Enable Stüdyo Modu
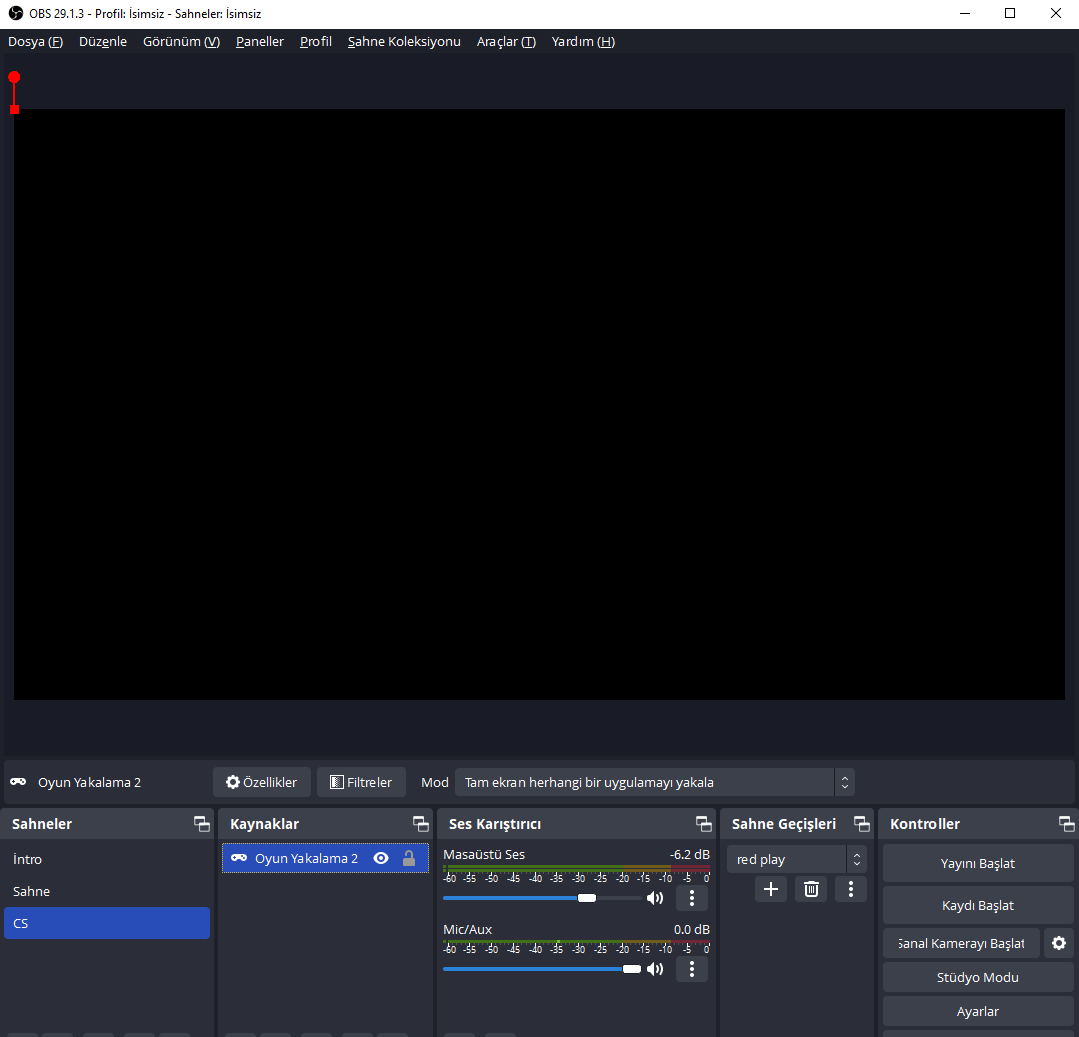Screen dimensions: 1079x1037 click(x=977, y=977)
